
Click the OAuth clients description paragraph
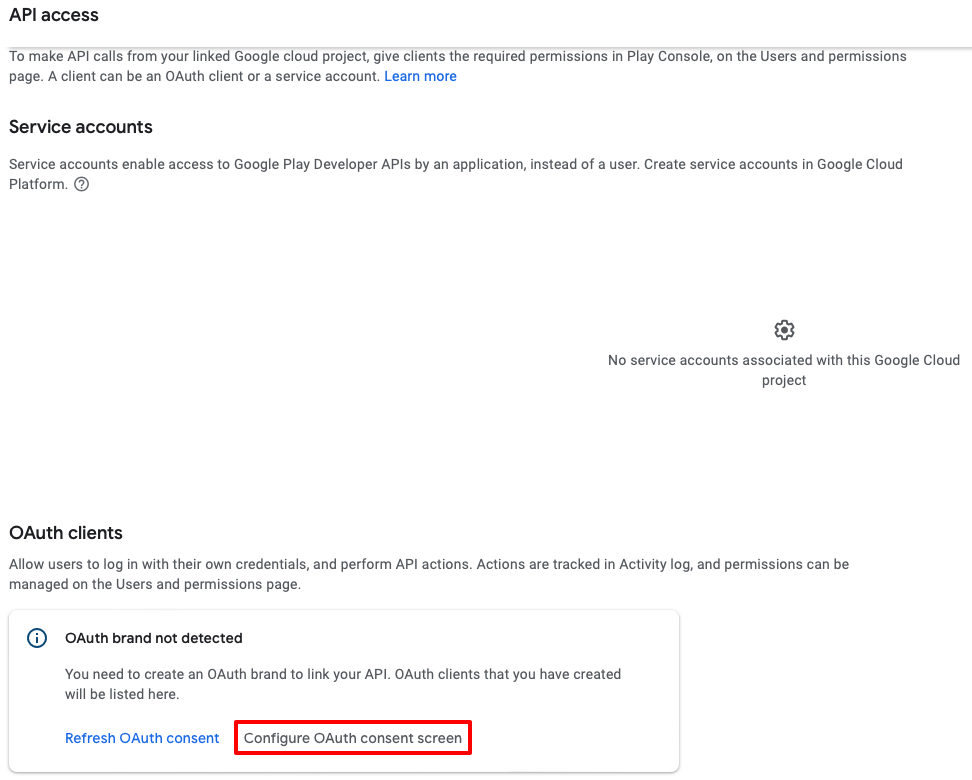pos(428,573)
